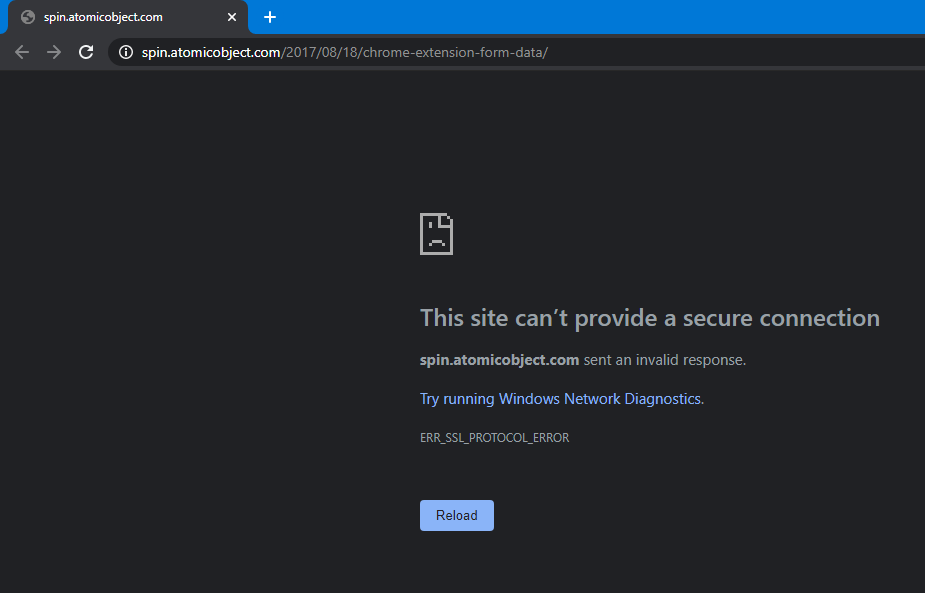Go back using the back arrow
925x593 pixels.
tap(22, 52)
